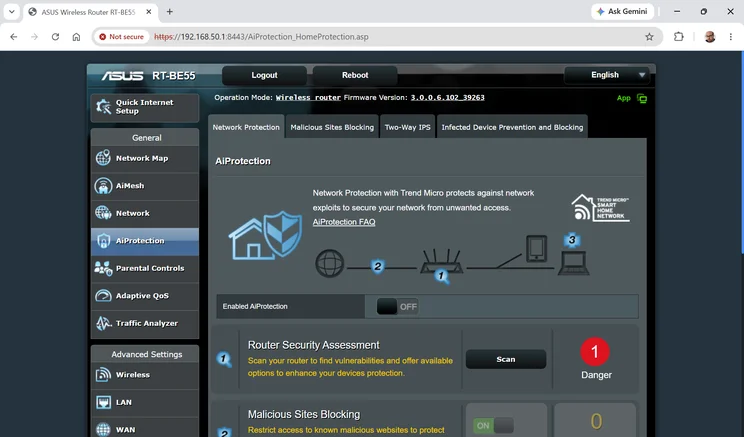Open the Traffic Analyzer icon
The image size is (744, 437).
pos(103,323)
